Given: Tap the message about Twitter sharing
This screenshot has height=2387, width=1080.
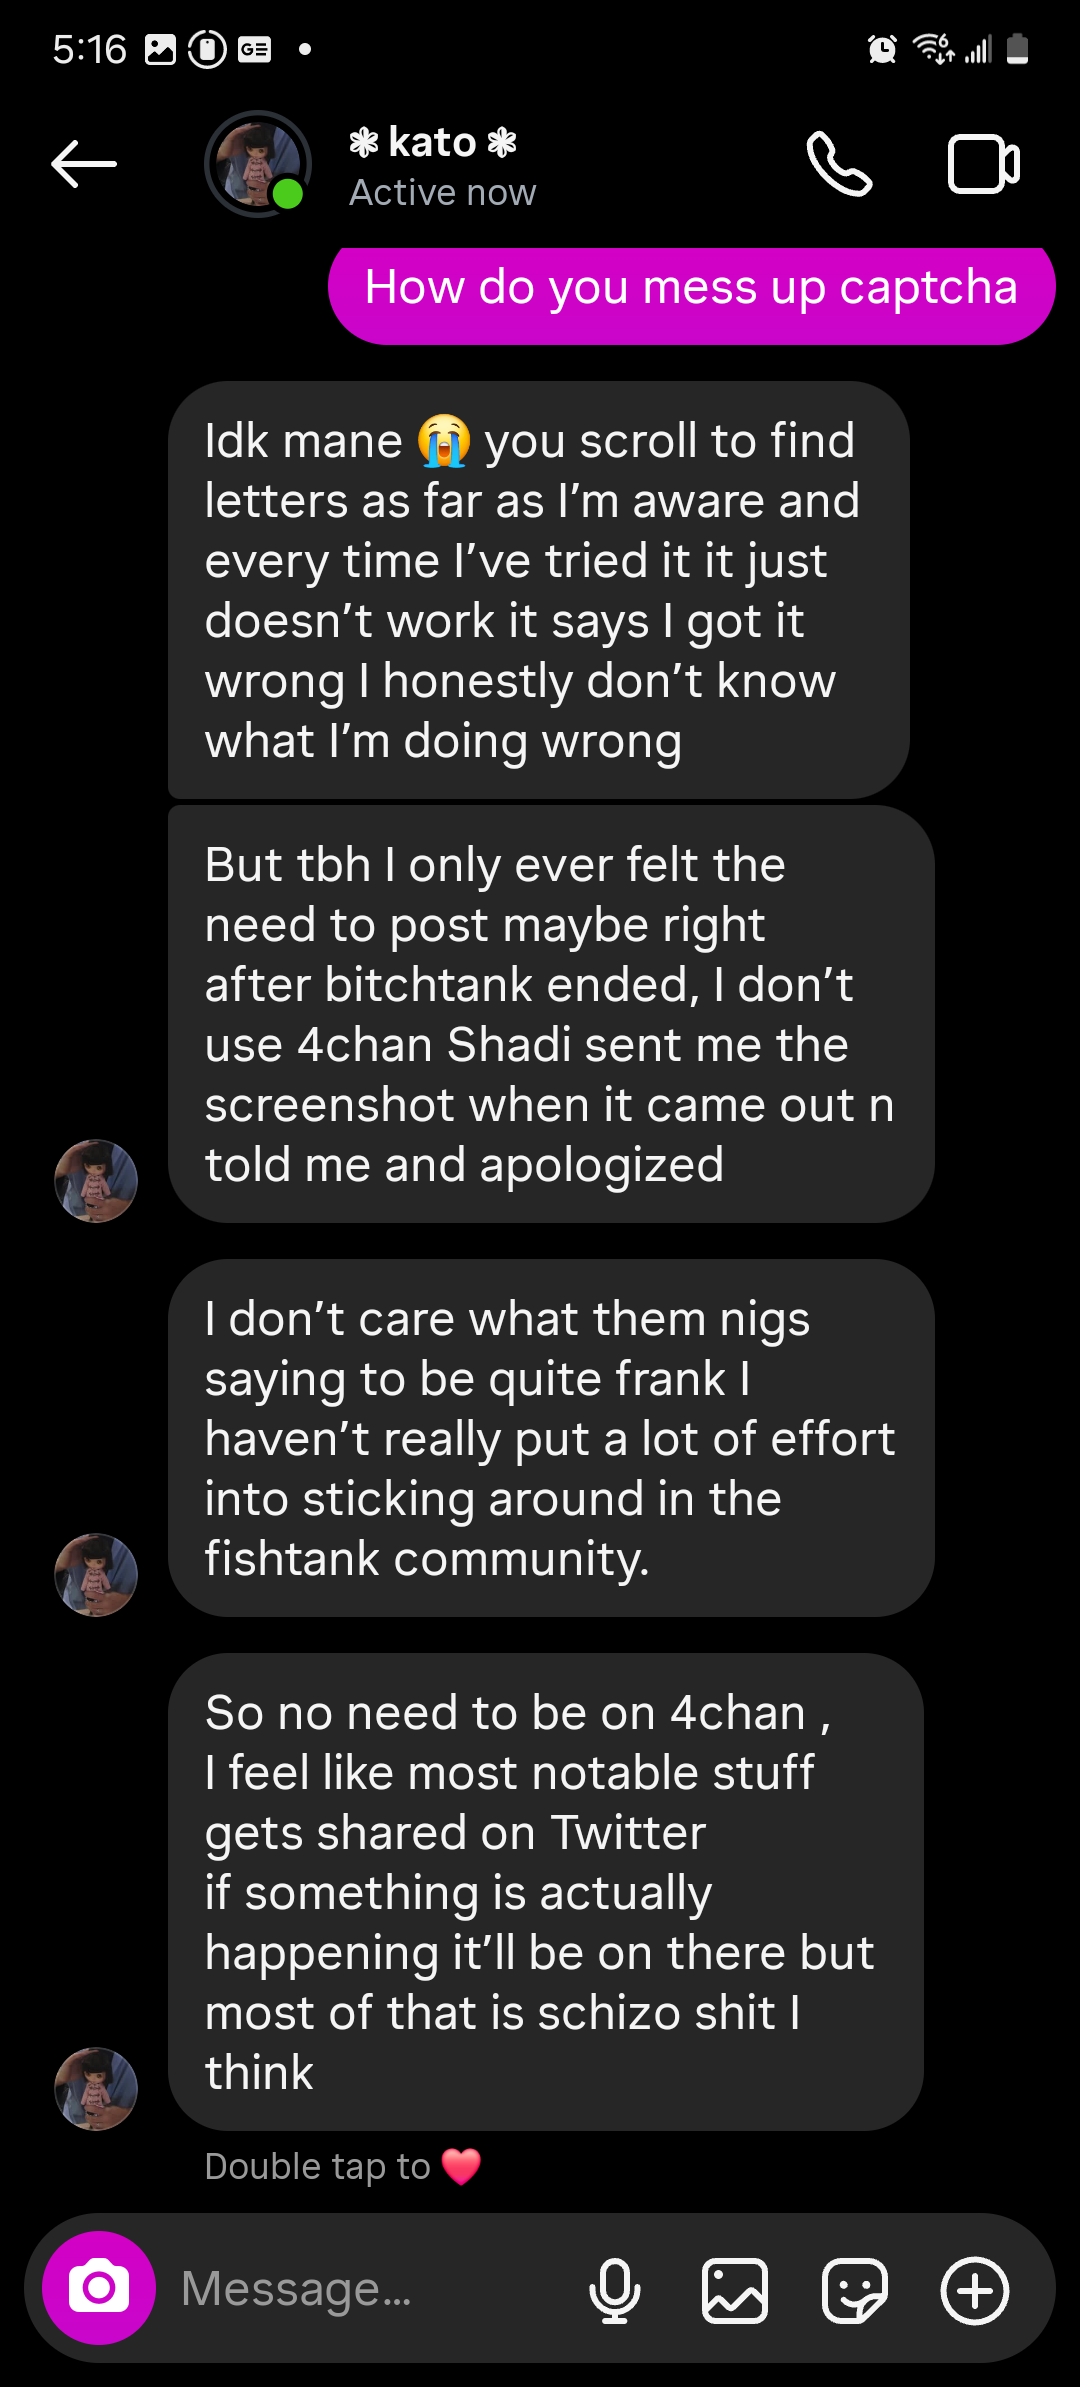Looking at the screenshot, I should (x=546, y=1892).
